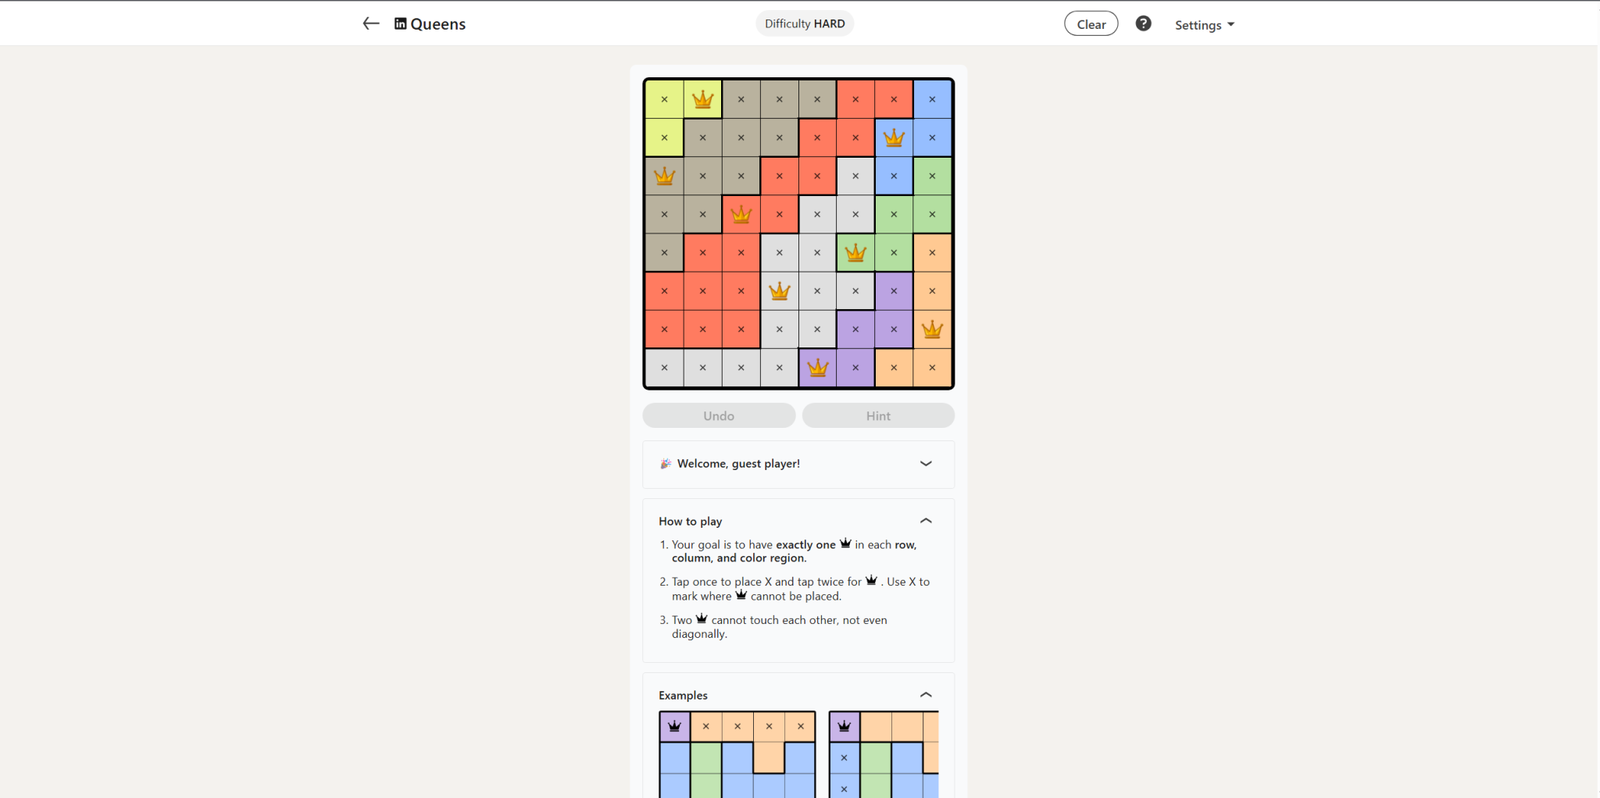Collapse the How to play section
The image size is (1600, 798).
tap(925, 521)
